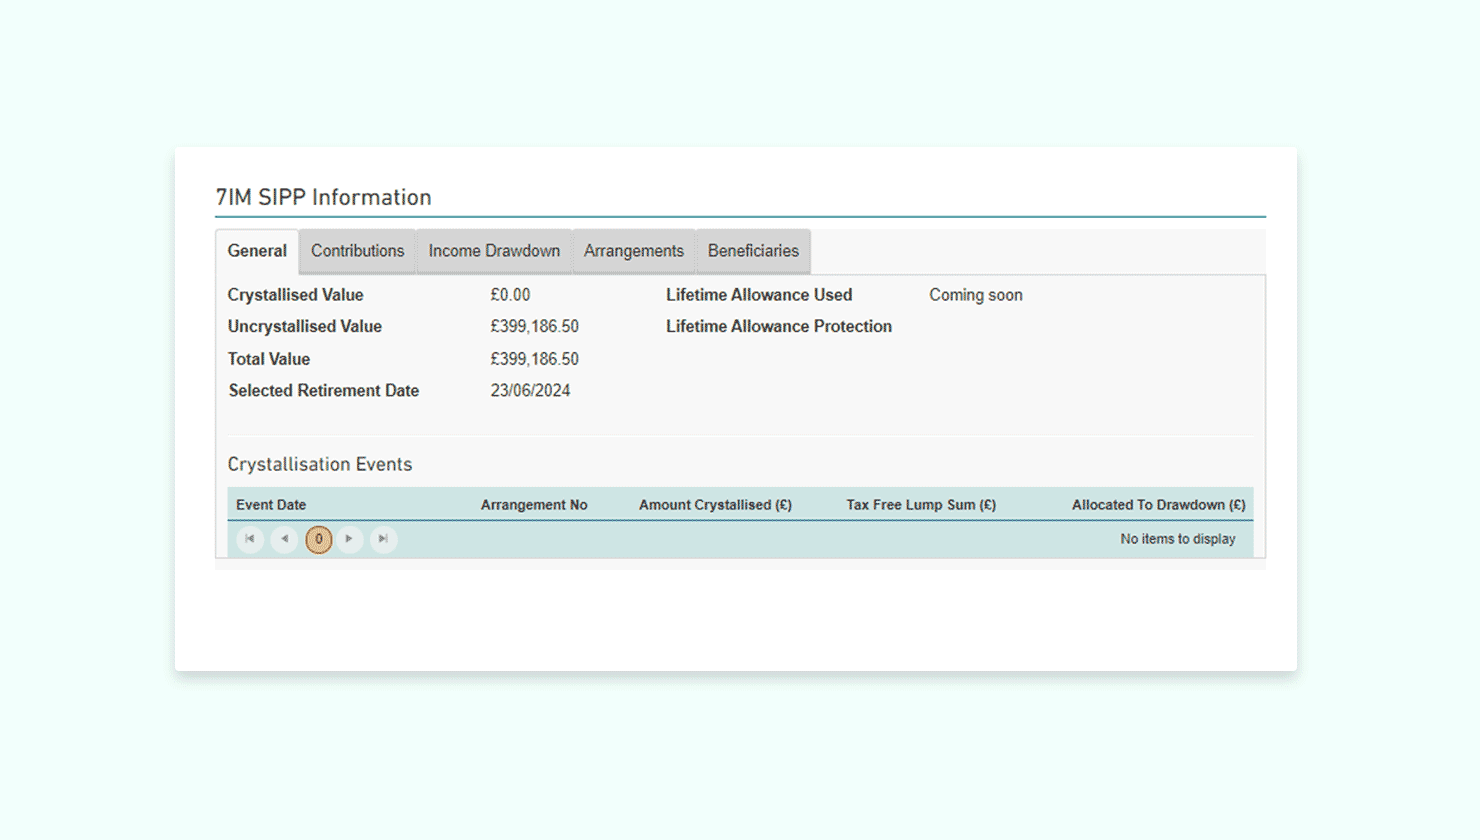Go to next page of events
This screenshot has height=840, width=1480.
(349, 539)
